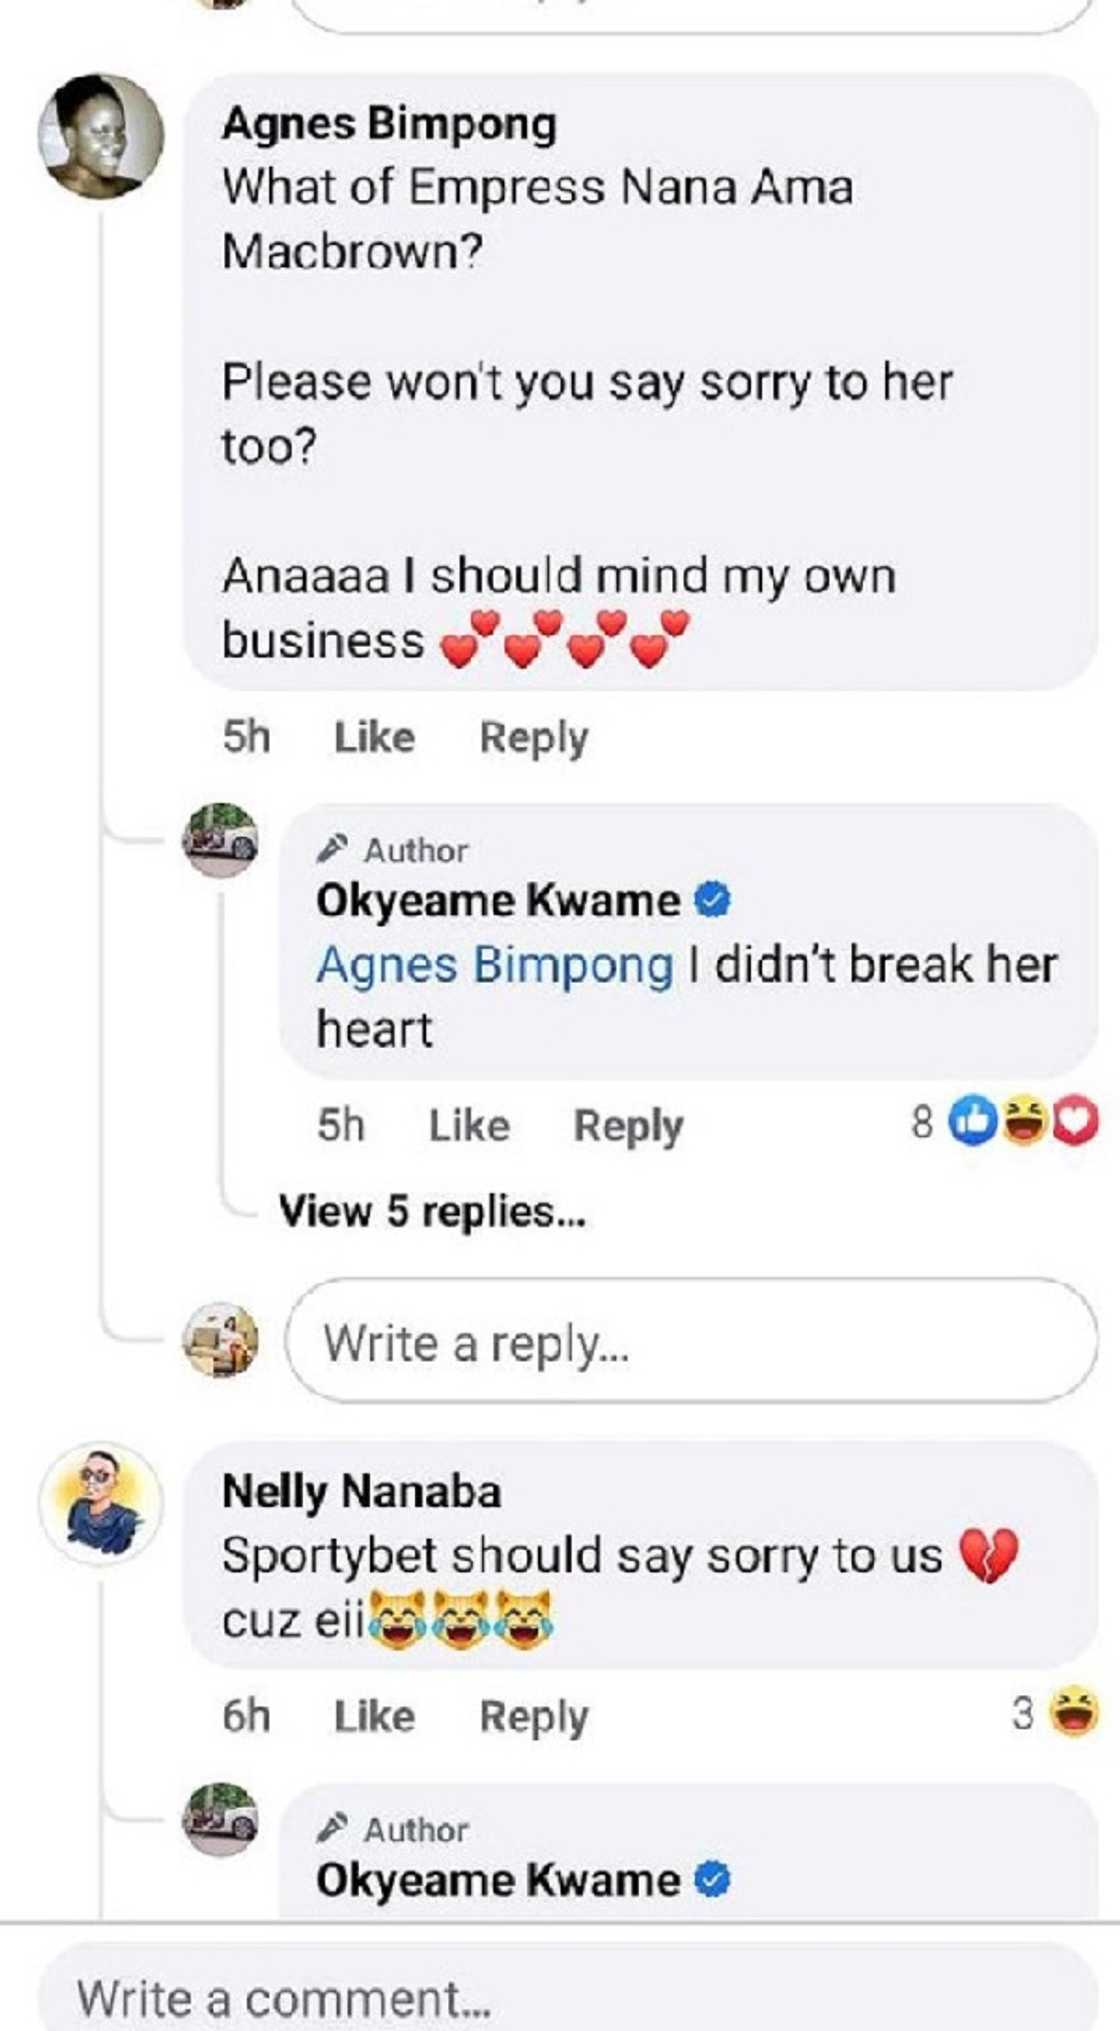Click the verified badge next to Okyeame Kwame's name

[x=710, y=901]
